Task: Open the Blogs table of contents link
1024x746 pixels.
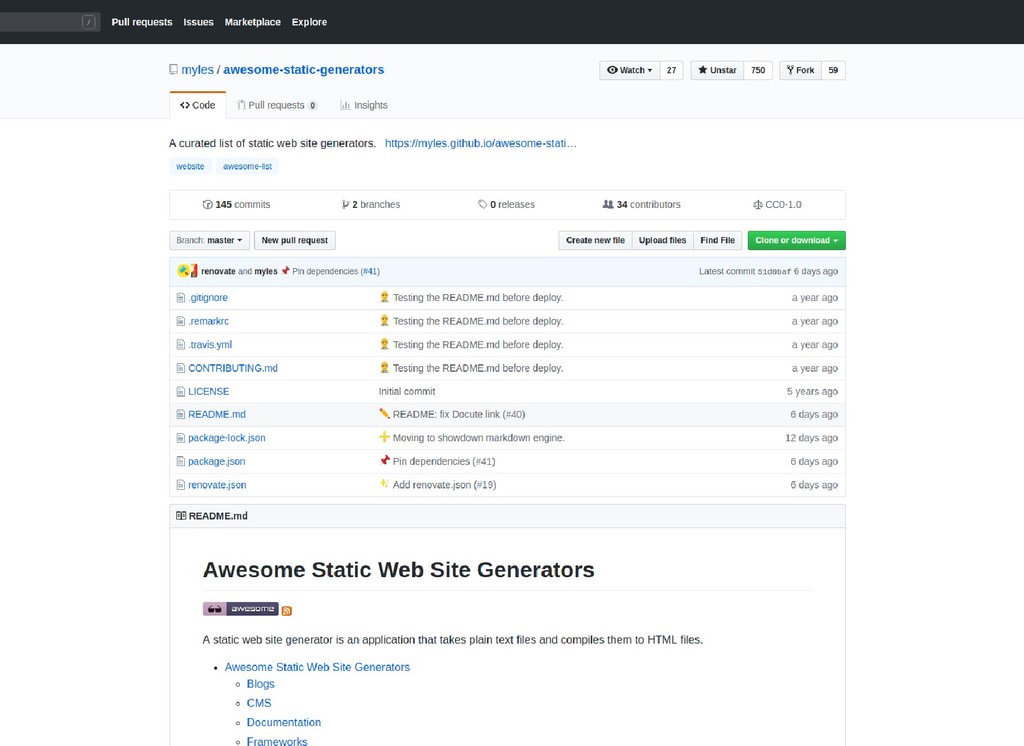Action: tap(261, 684)
